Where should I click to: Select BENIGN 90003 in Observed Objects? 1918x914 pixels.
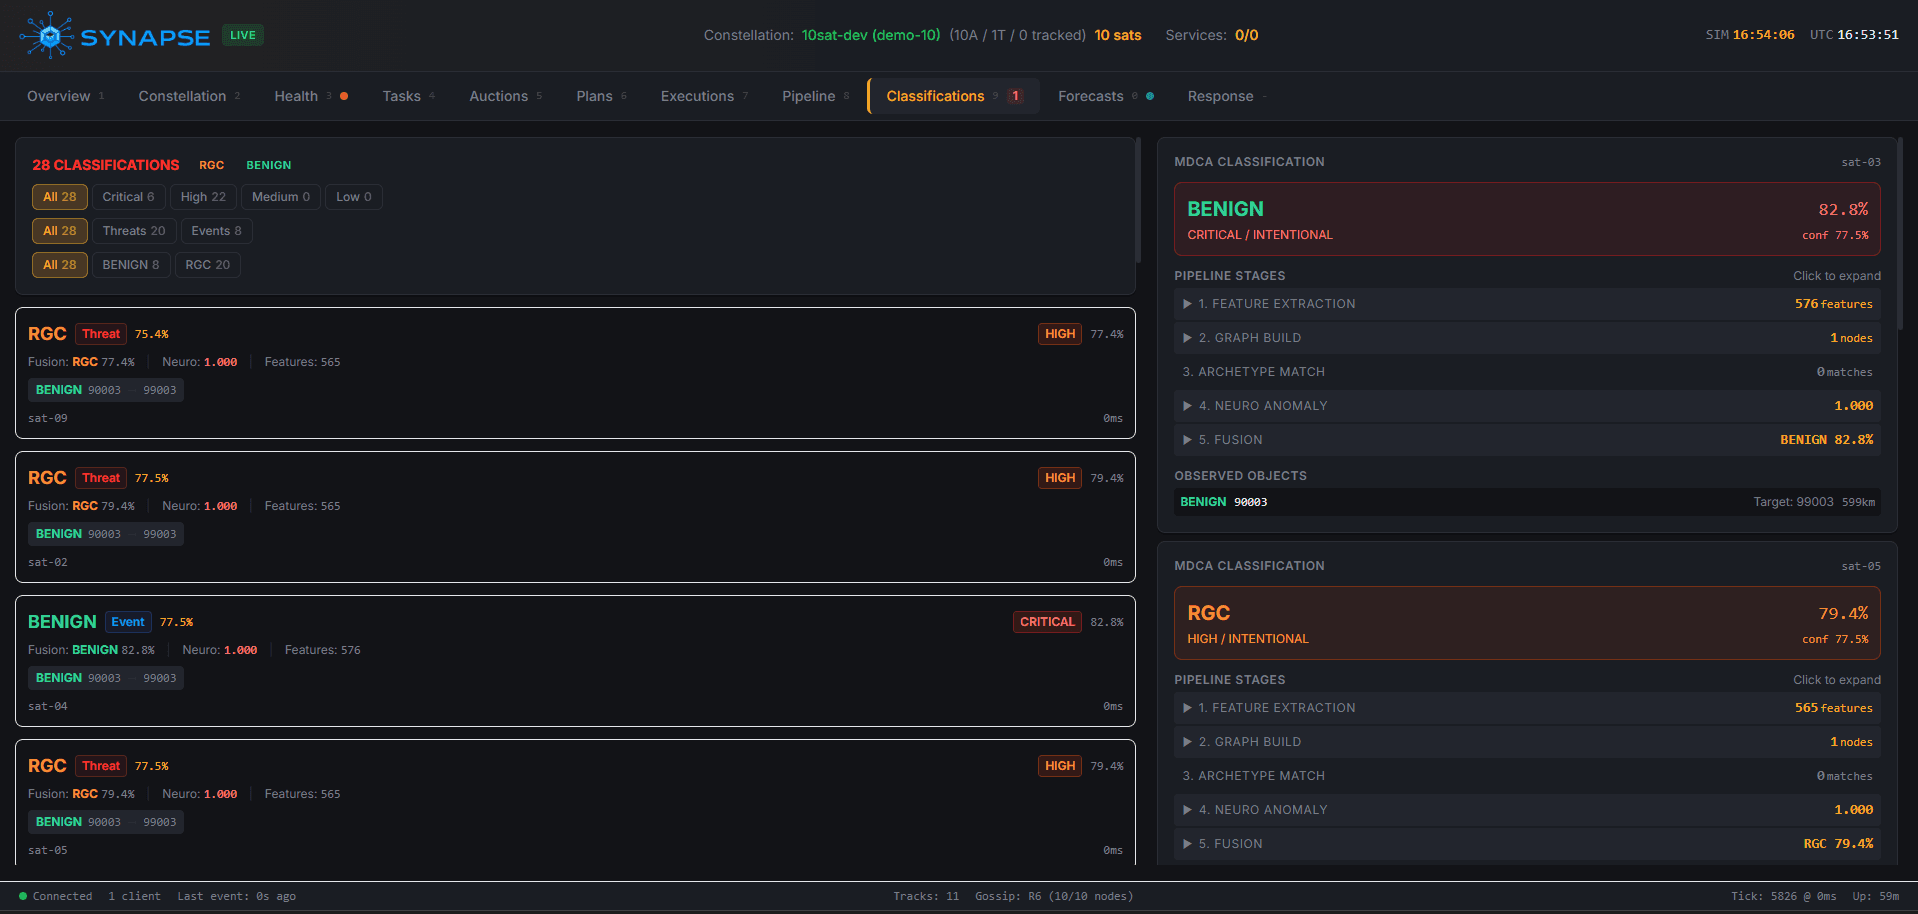click(x=1224, y=502)
